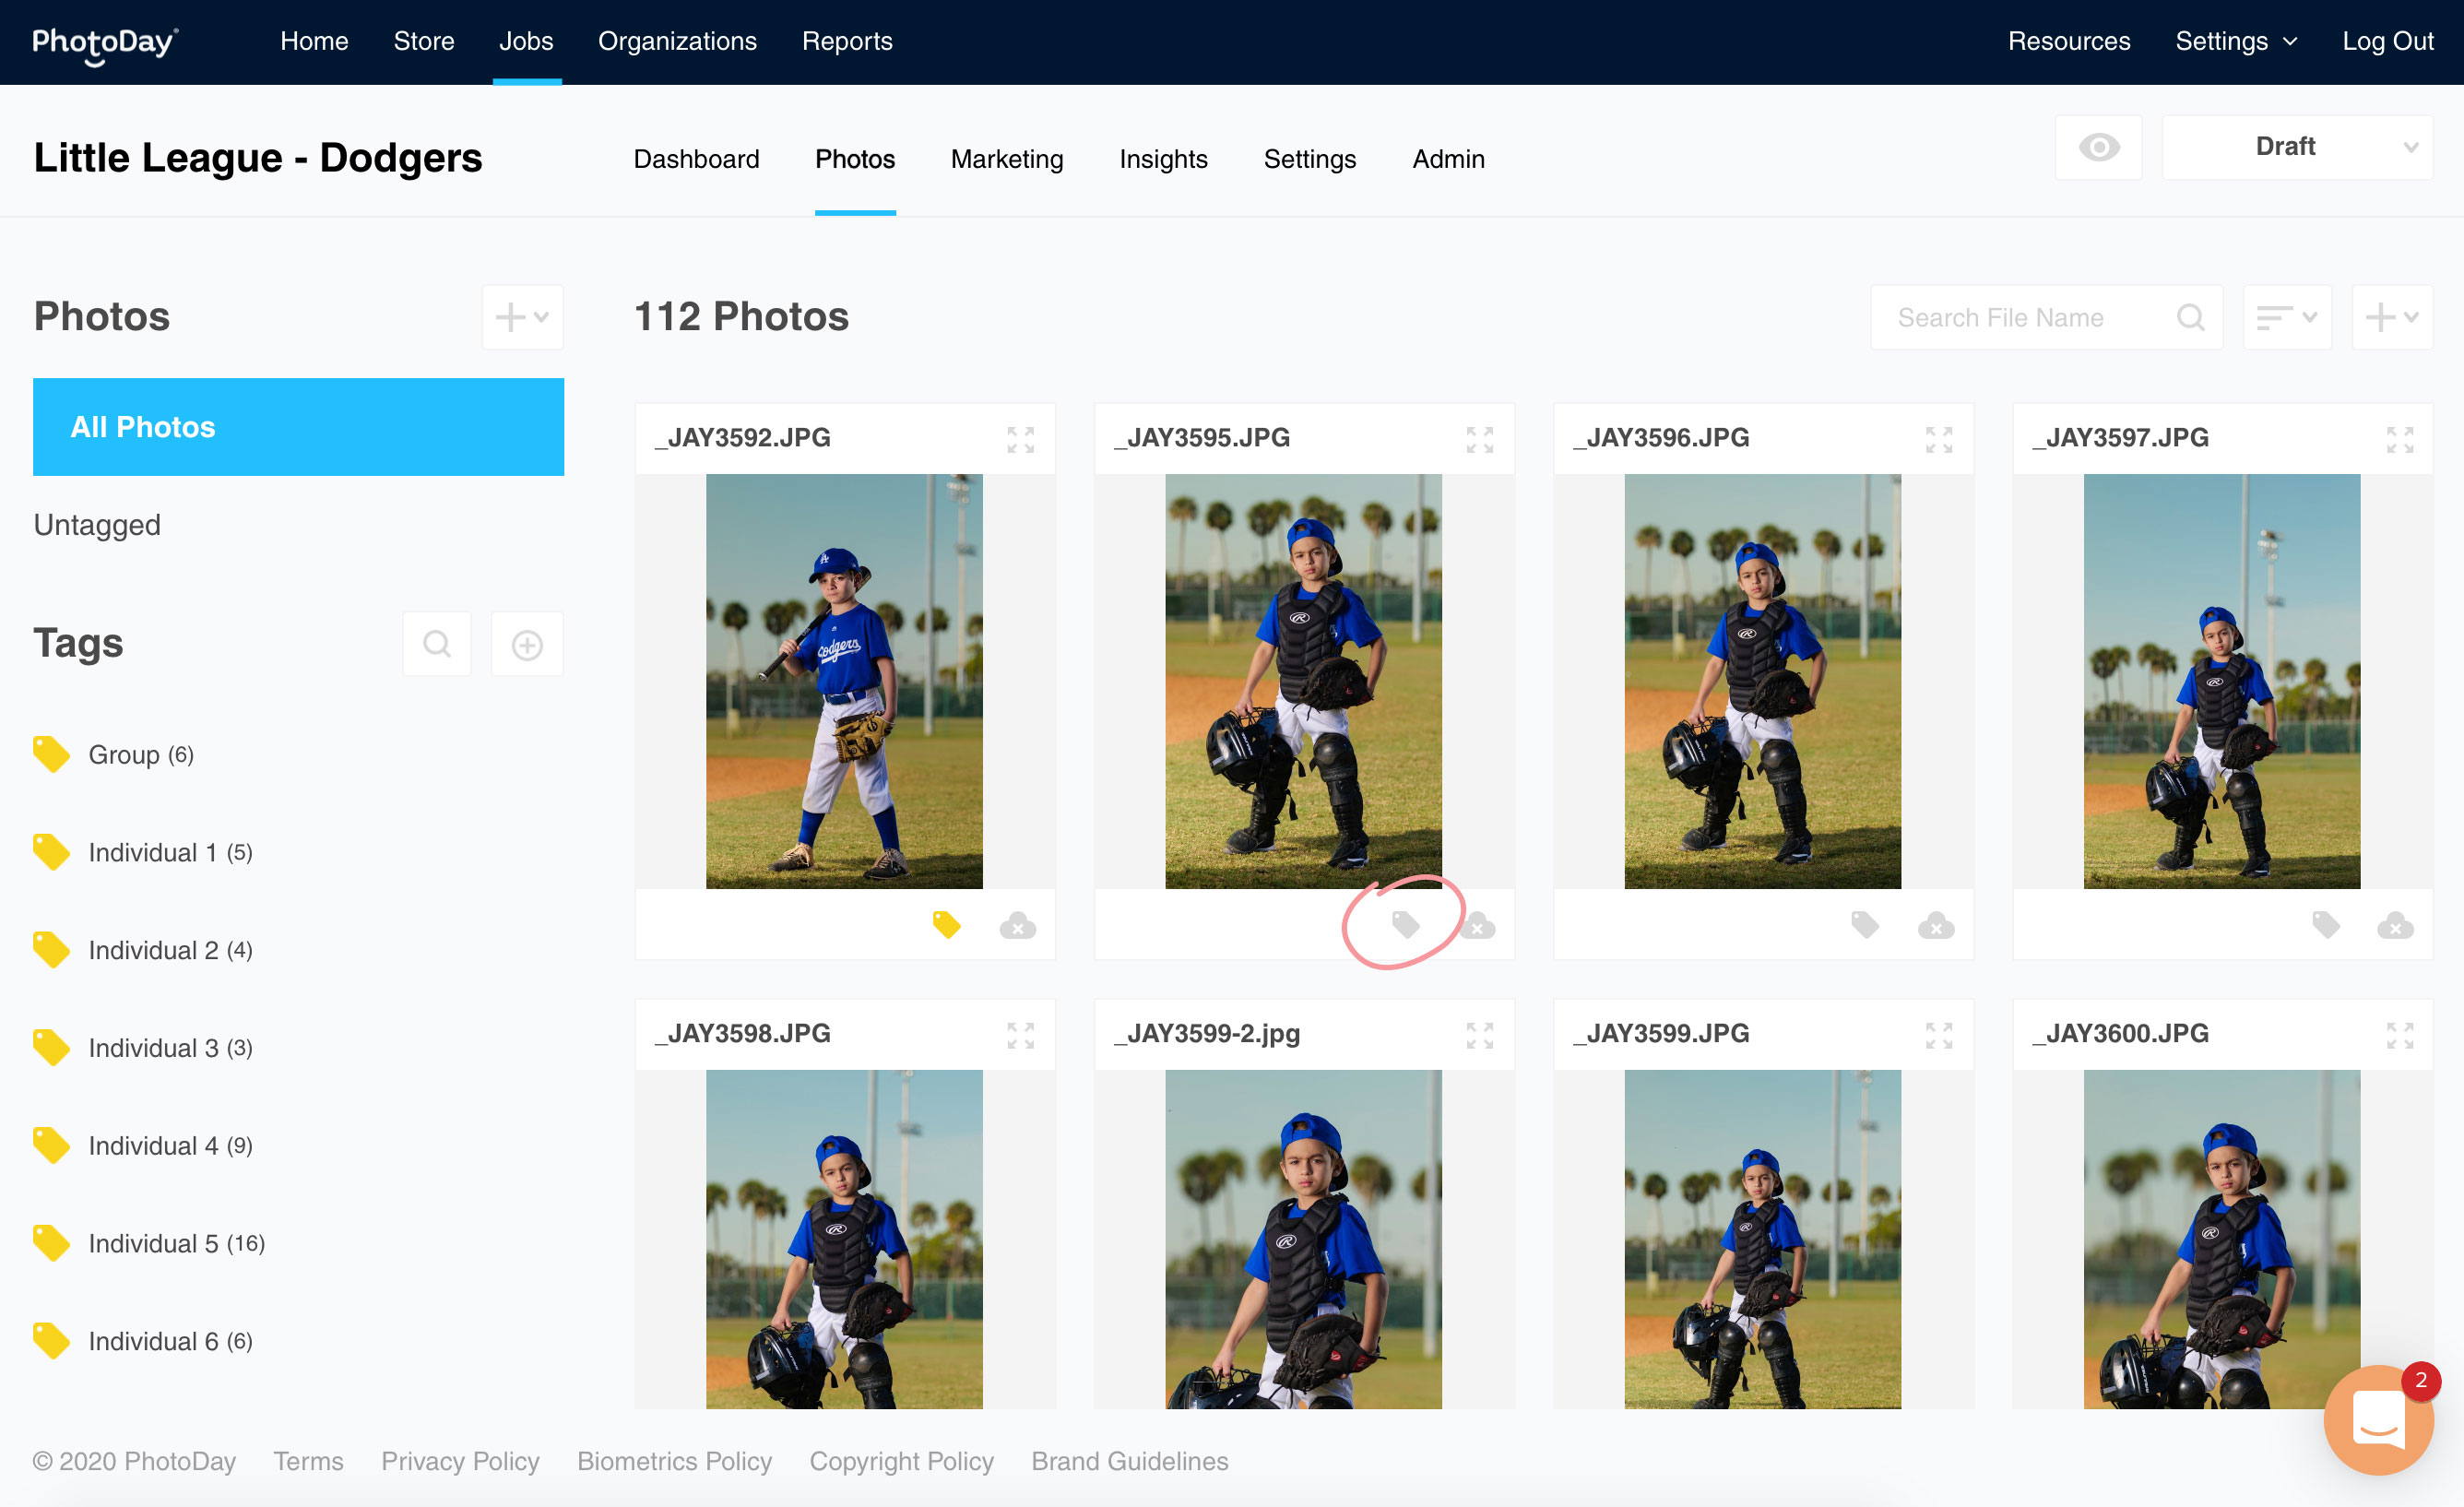Click the gray tag icon under _JAY3595.JPG
Image resolution: width=2464 pixels, height=1507 pixels.
point(1405,925)
